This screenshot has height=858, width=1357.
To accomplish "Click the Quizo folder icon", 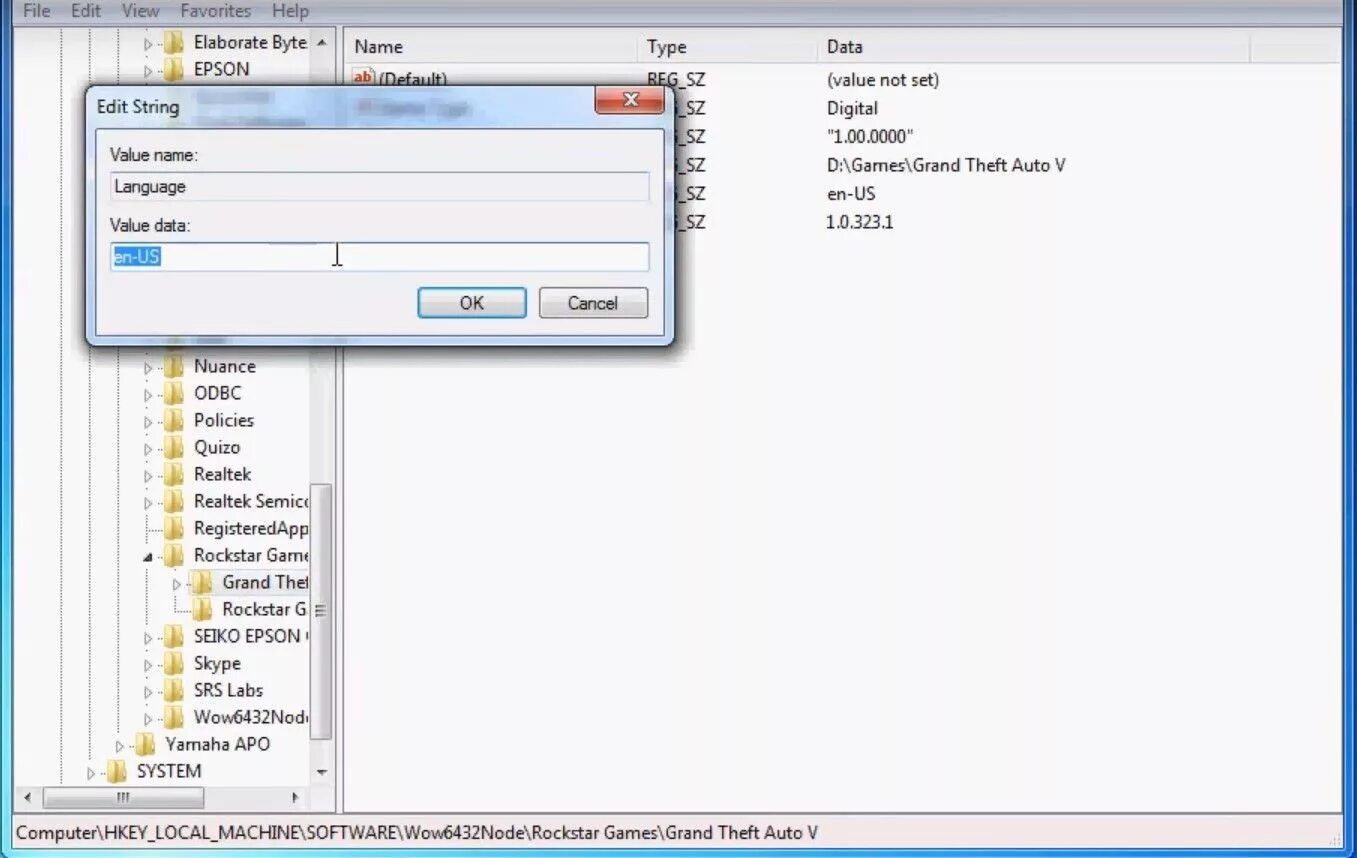I will [174, 447].
